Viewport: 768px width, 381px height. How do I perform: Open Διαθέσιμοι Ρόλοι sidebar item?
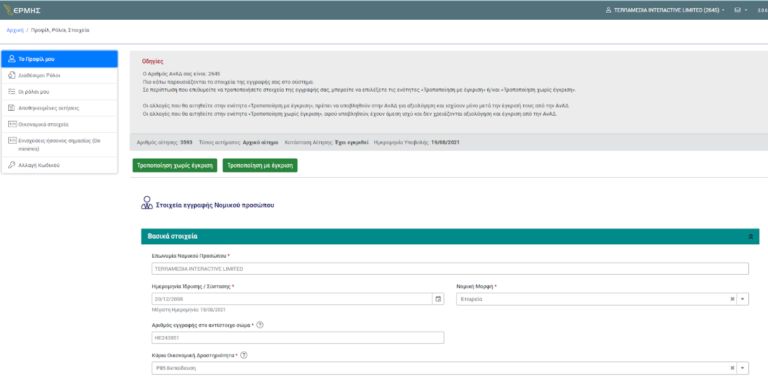pyautogui.click(x=59, y=75)
